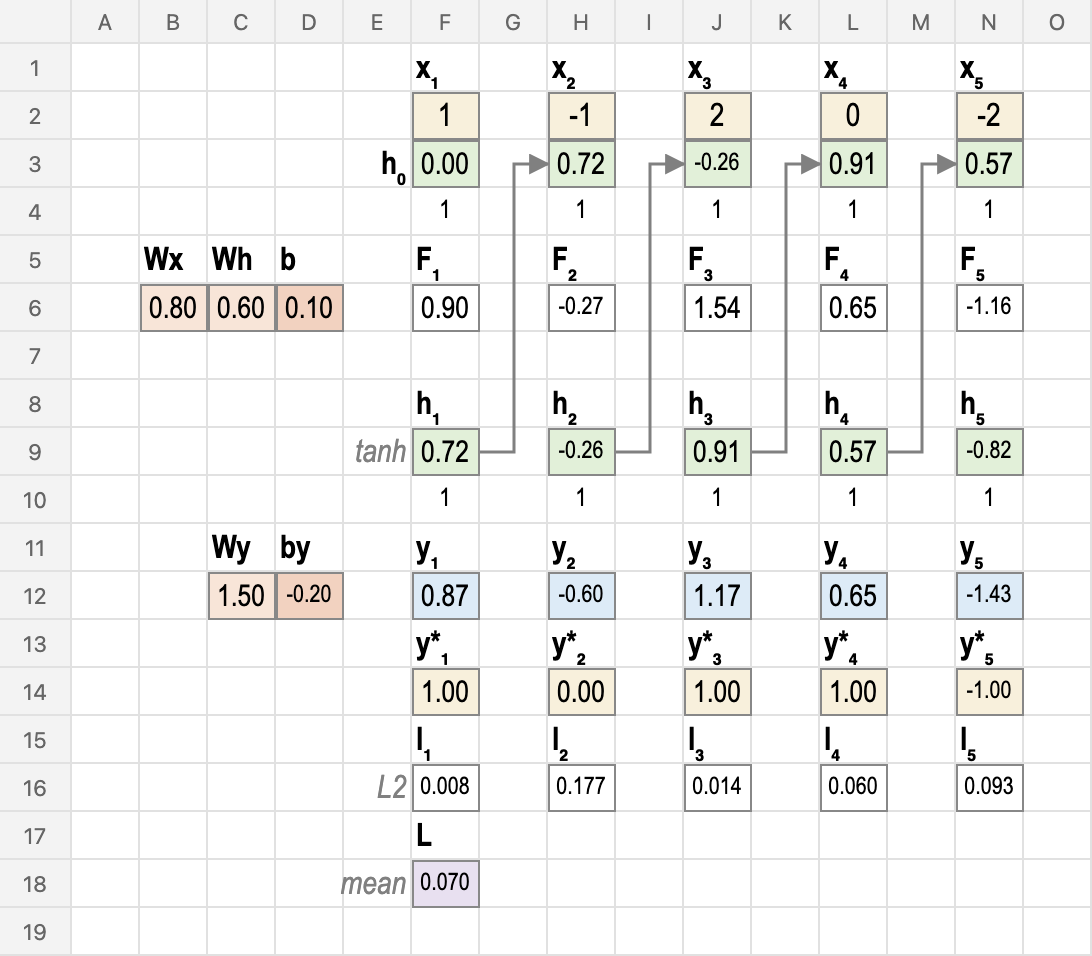
Task: Select row 12 header
Action: point(35,596)
